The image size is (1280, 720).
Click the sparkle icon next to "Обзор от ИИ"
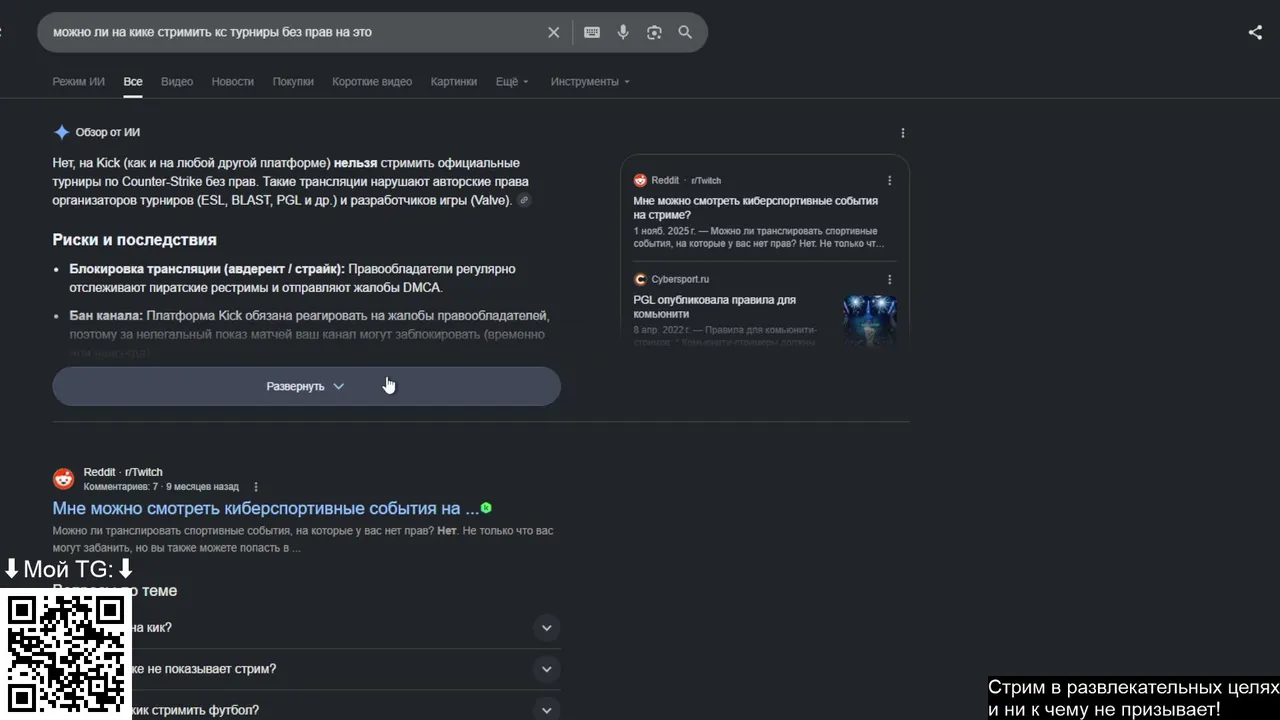pos(61,132)
